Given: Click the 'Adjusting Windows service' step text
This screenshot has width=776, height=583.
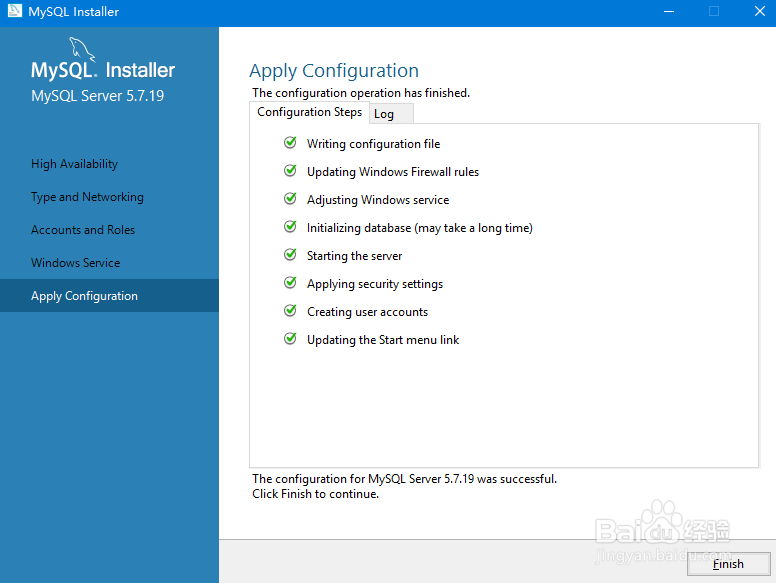Looking at the screenshot, I should (378, 200).
